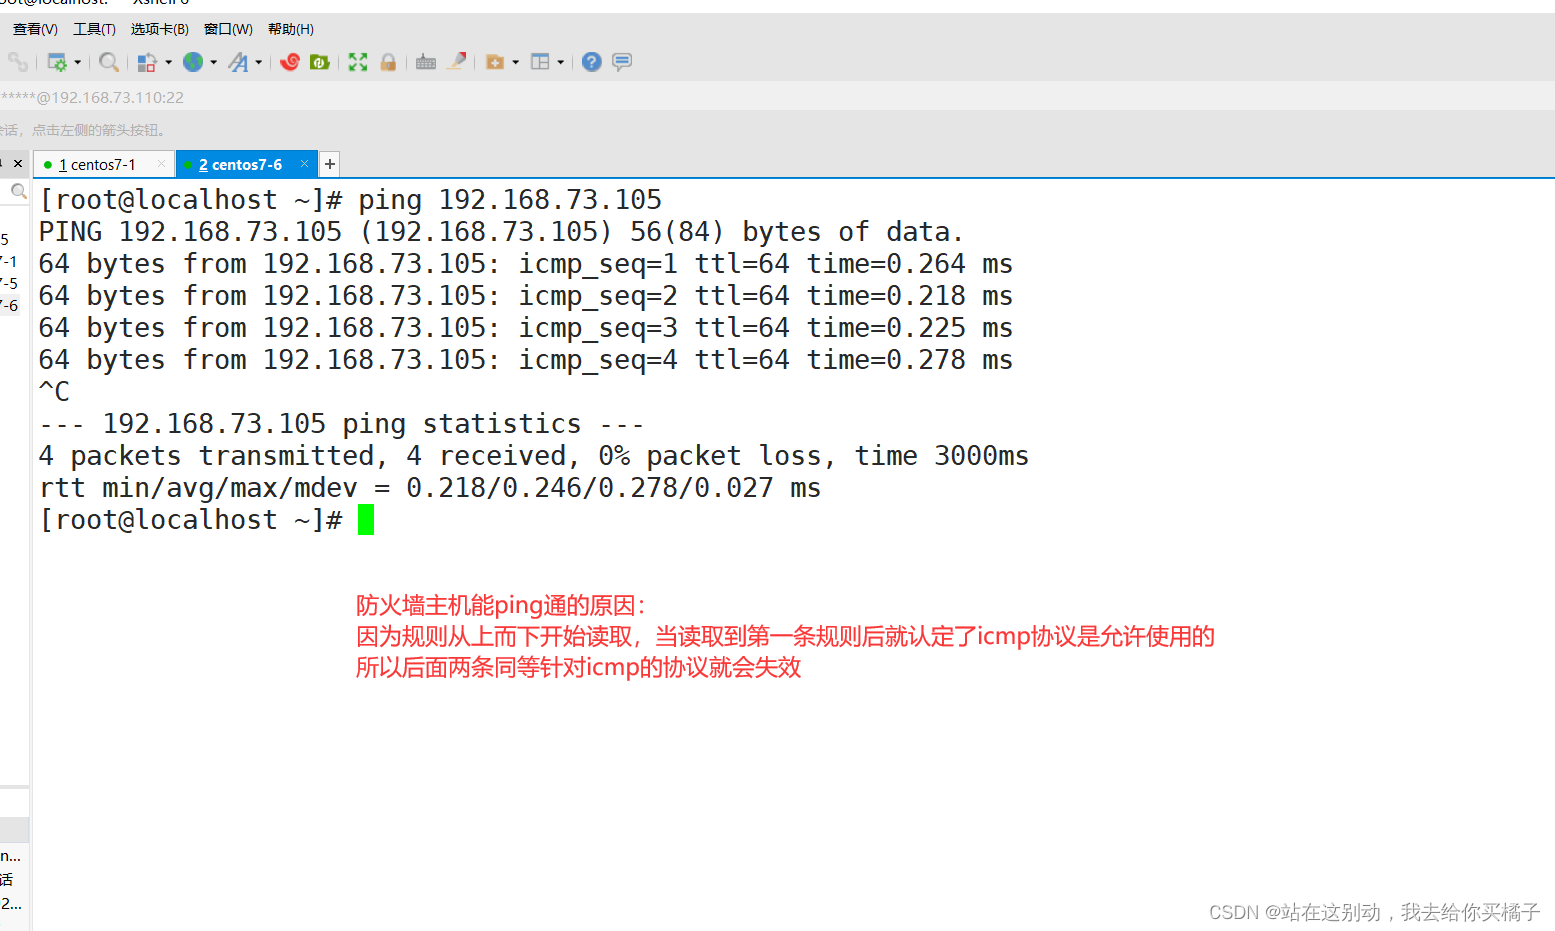1555x931 pixels.
Task: Select session 7-6 in the left sidebar
Action: 12,305
